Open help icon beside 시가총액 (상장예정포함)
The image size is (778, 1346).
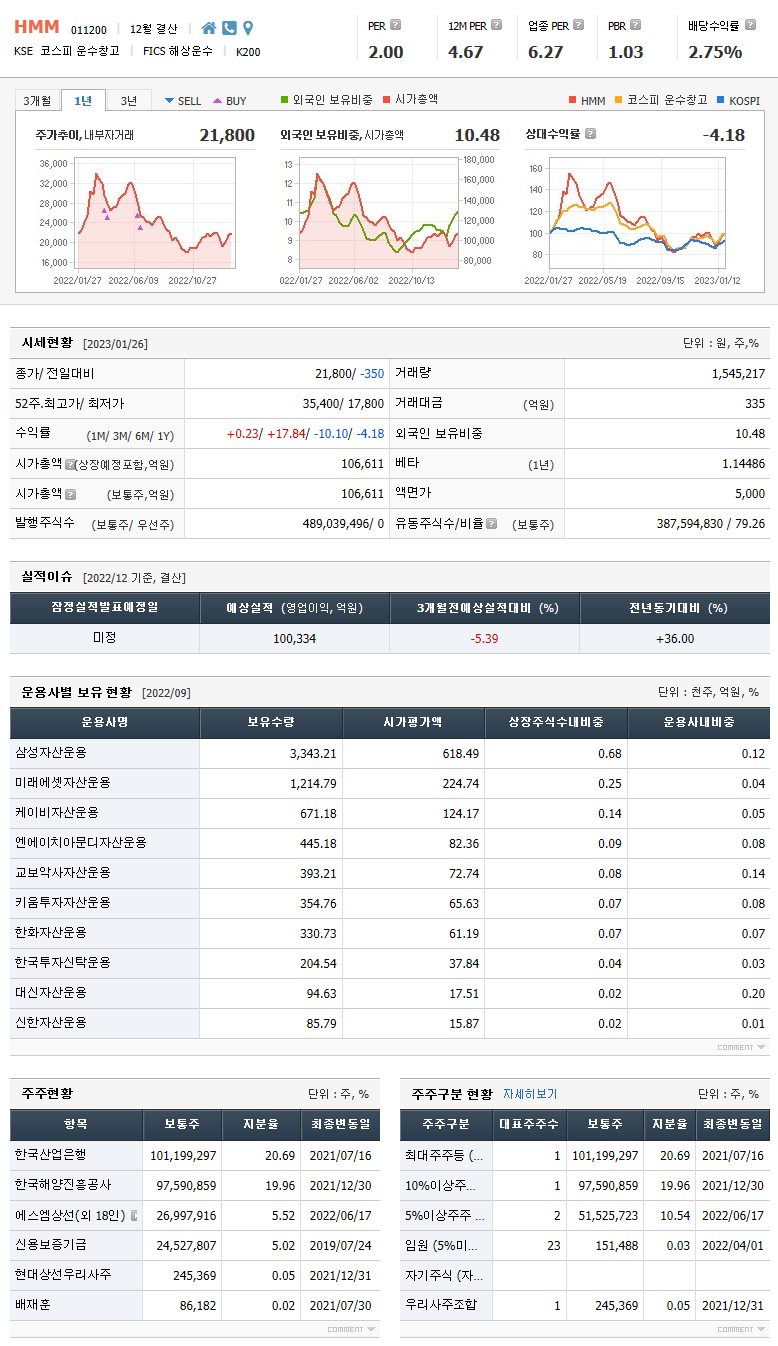click(70, 464)
